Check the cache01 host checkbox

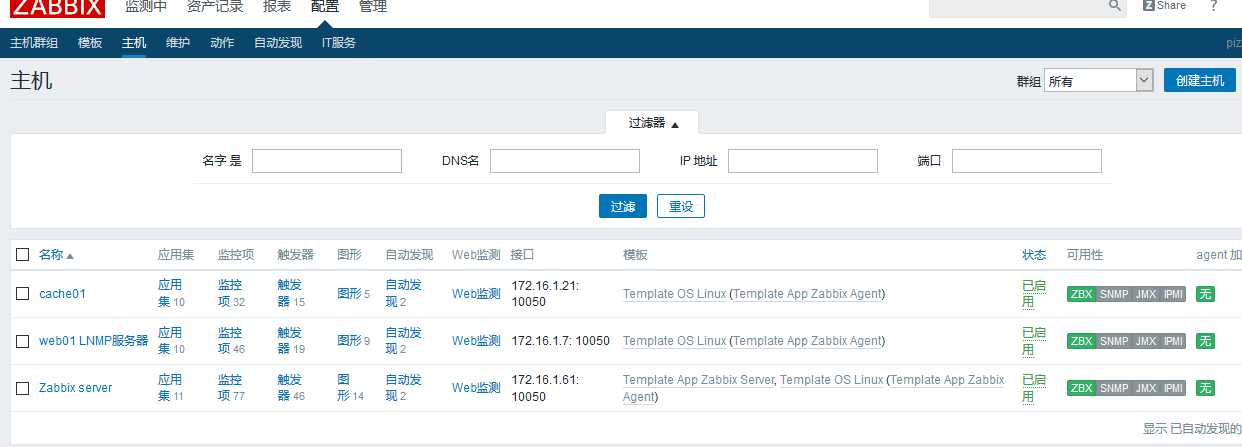[23, 294]
